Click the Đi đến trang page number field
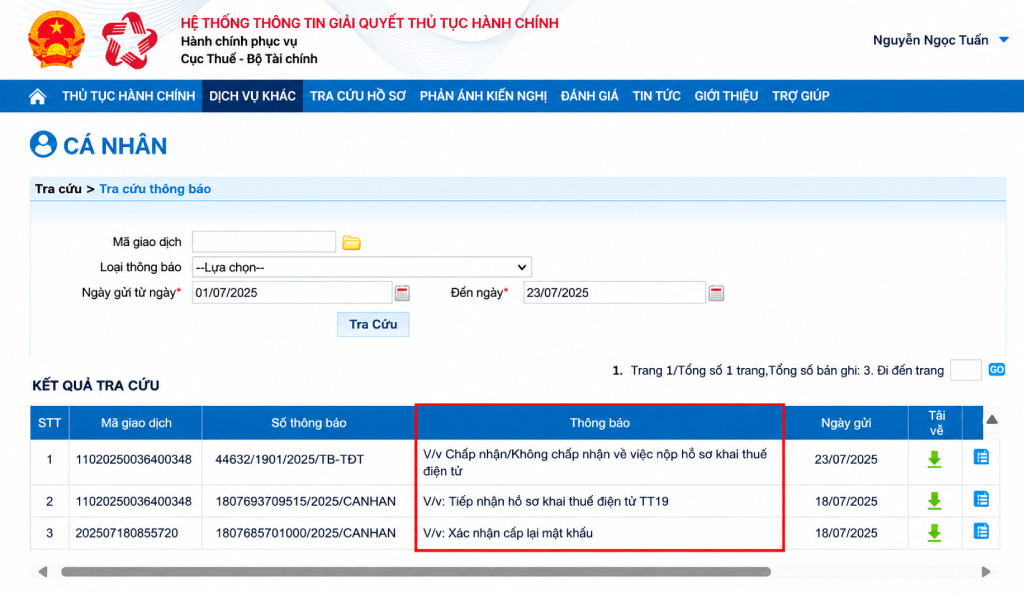The image size is (1024, 596). tap(966, 370)
